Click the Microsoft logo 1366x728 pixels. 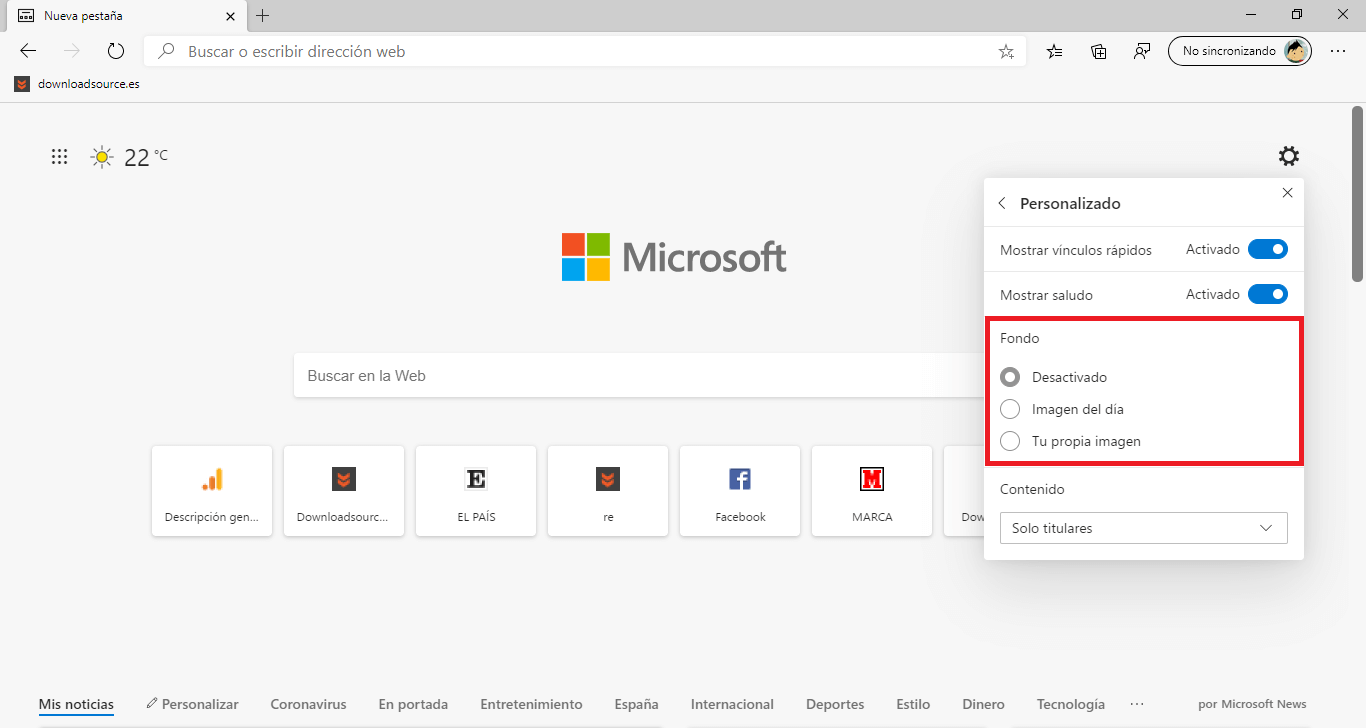pyautogui.click(x=674, y=257)
